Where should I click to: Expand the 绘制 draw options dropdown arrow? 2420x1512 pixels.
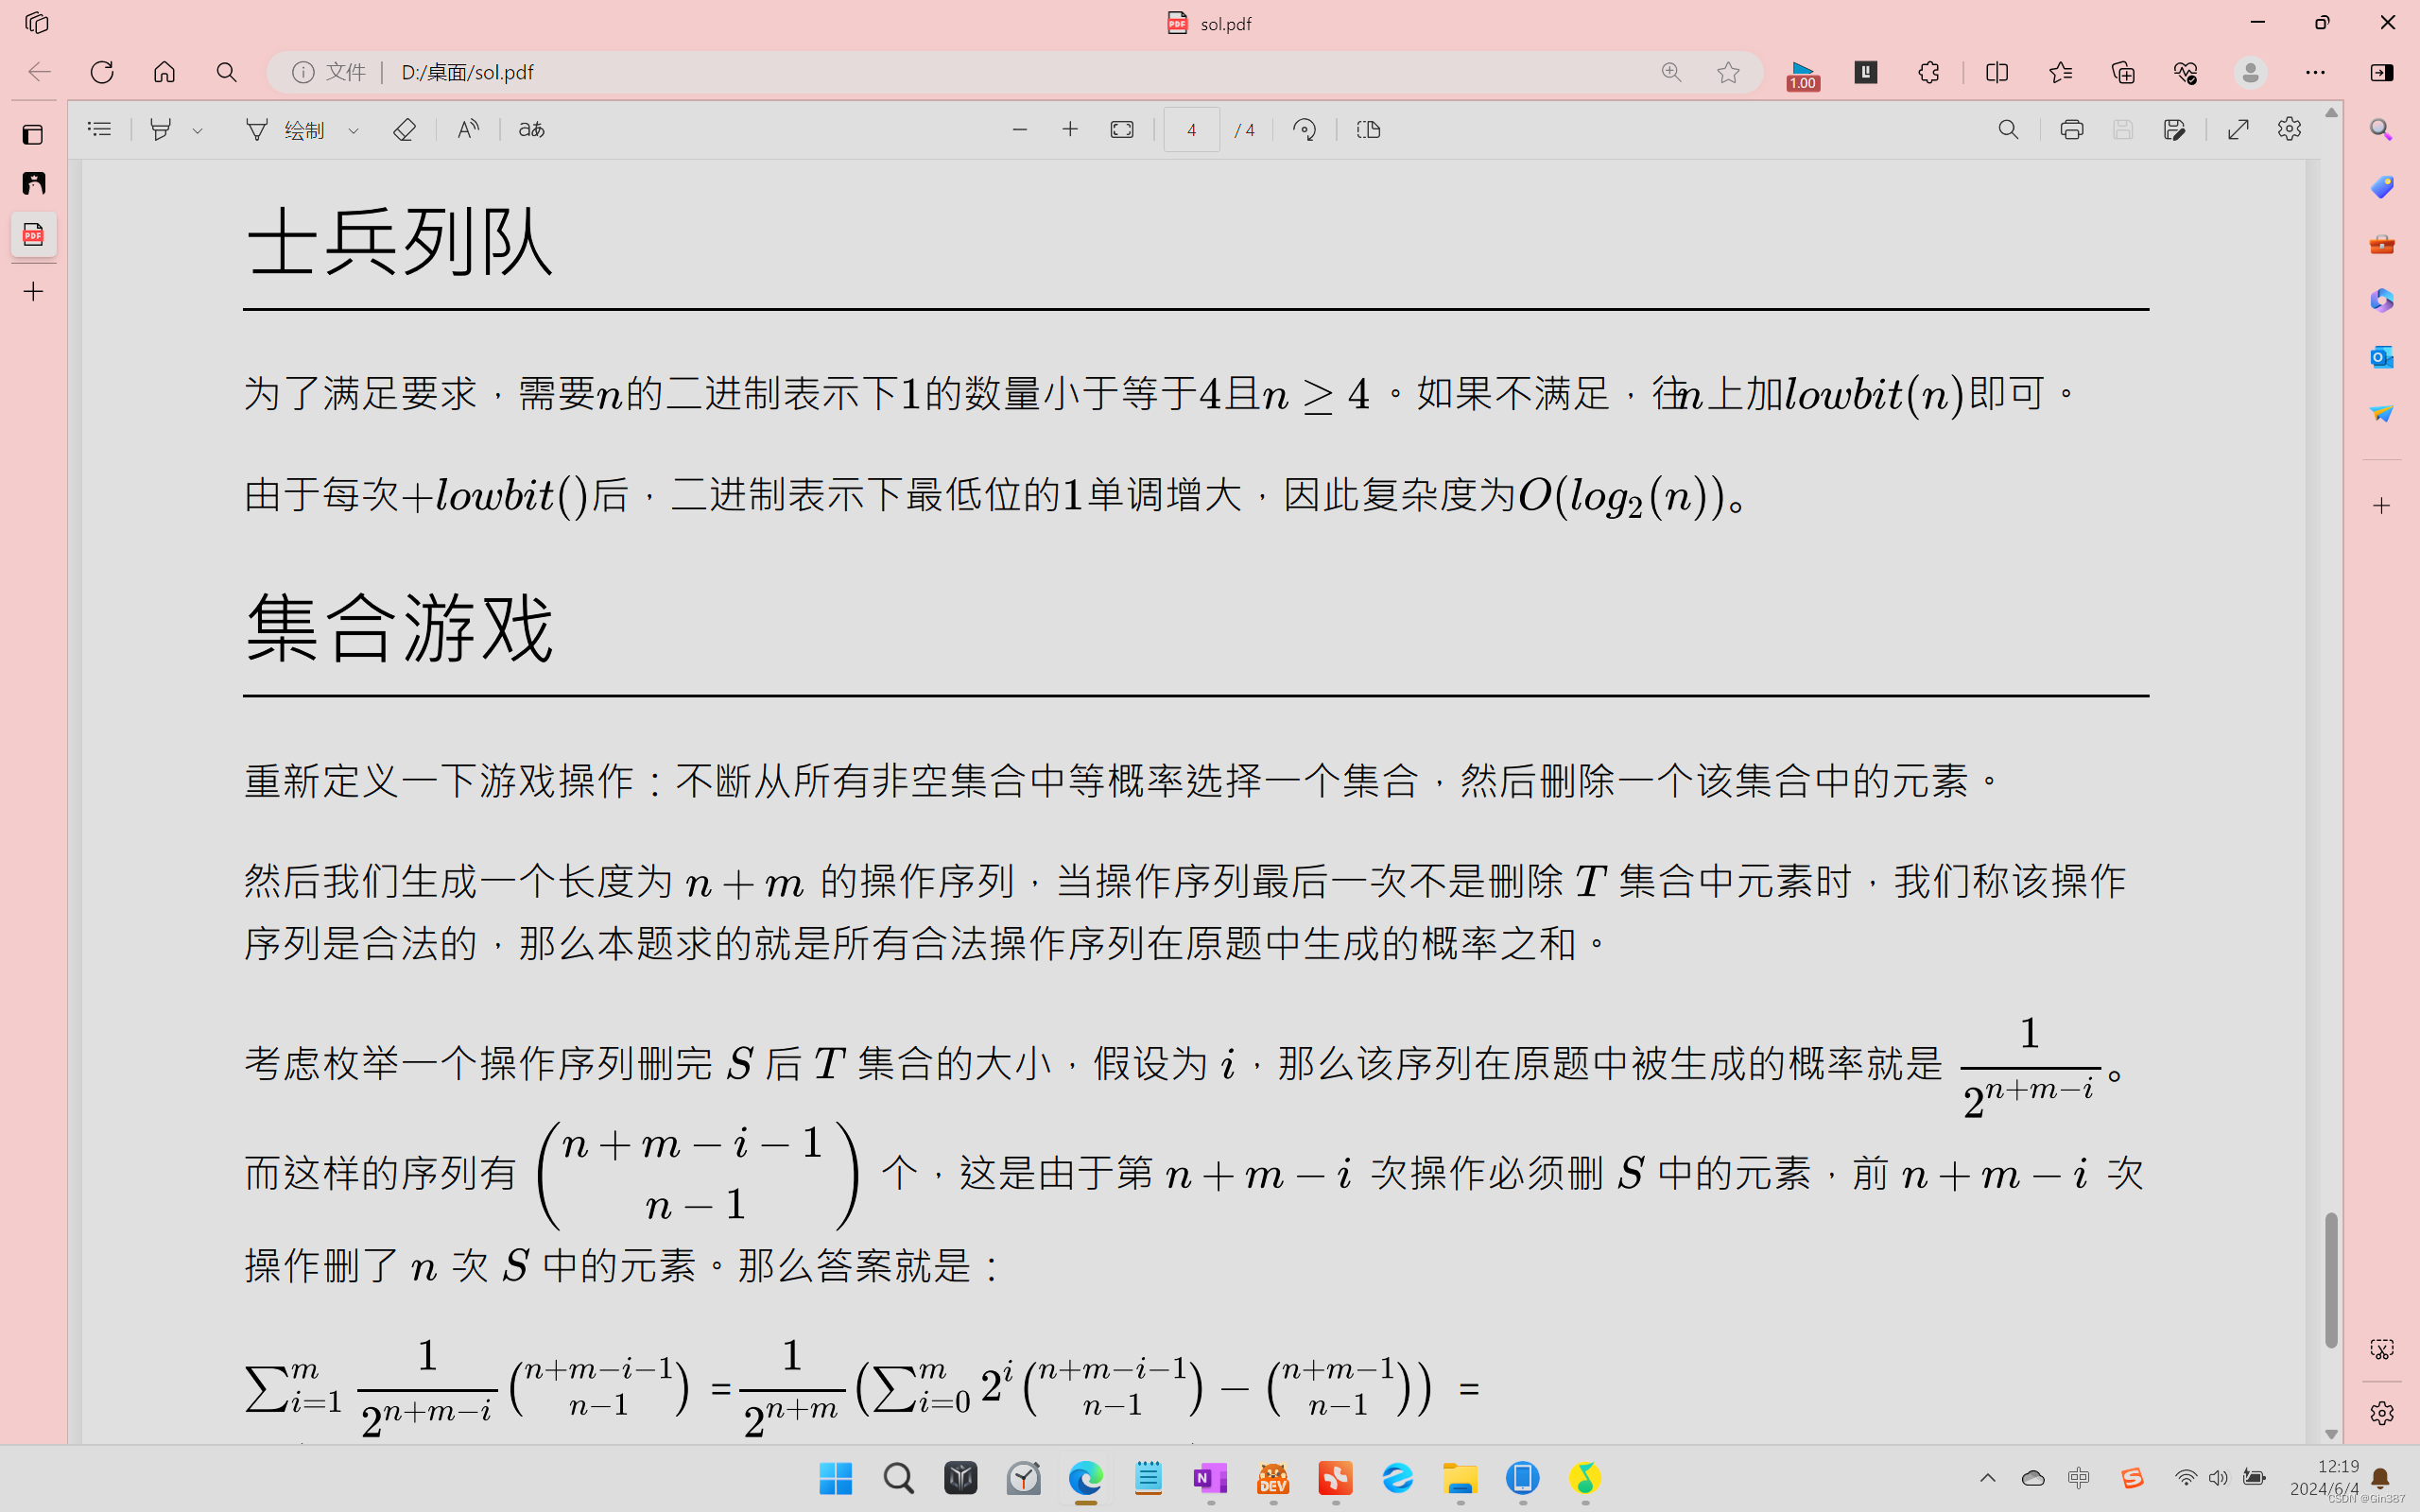pyautogui.click(x=353, y=131)
